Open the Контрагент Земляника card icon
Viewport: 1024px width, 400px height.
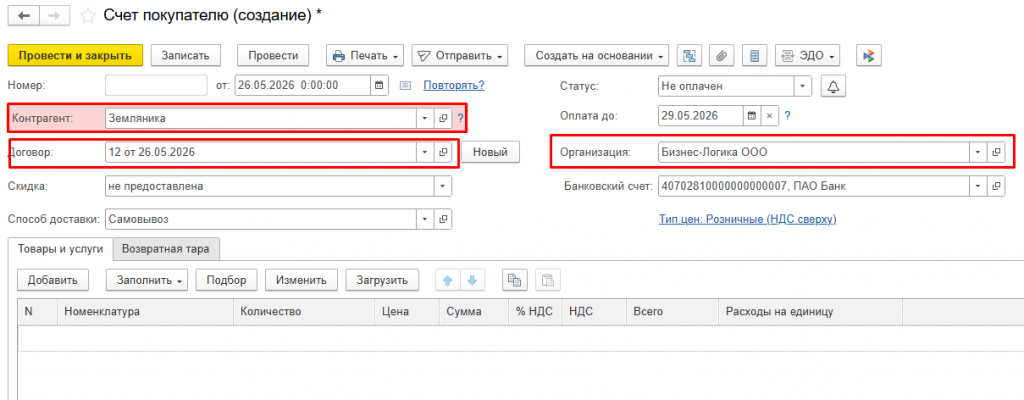click(x=443, y=118)
